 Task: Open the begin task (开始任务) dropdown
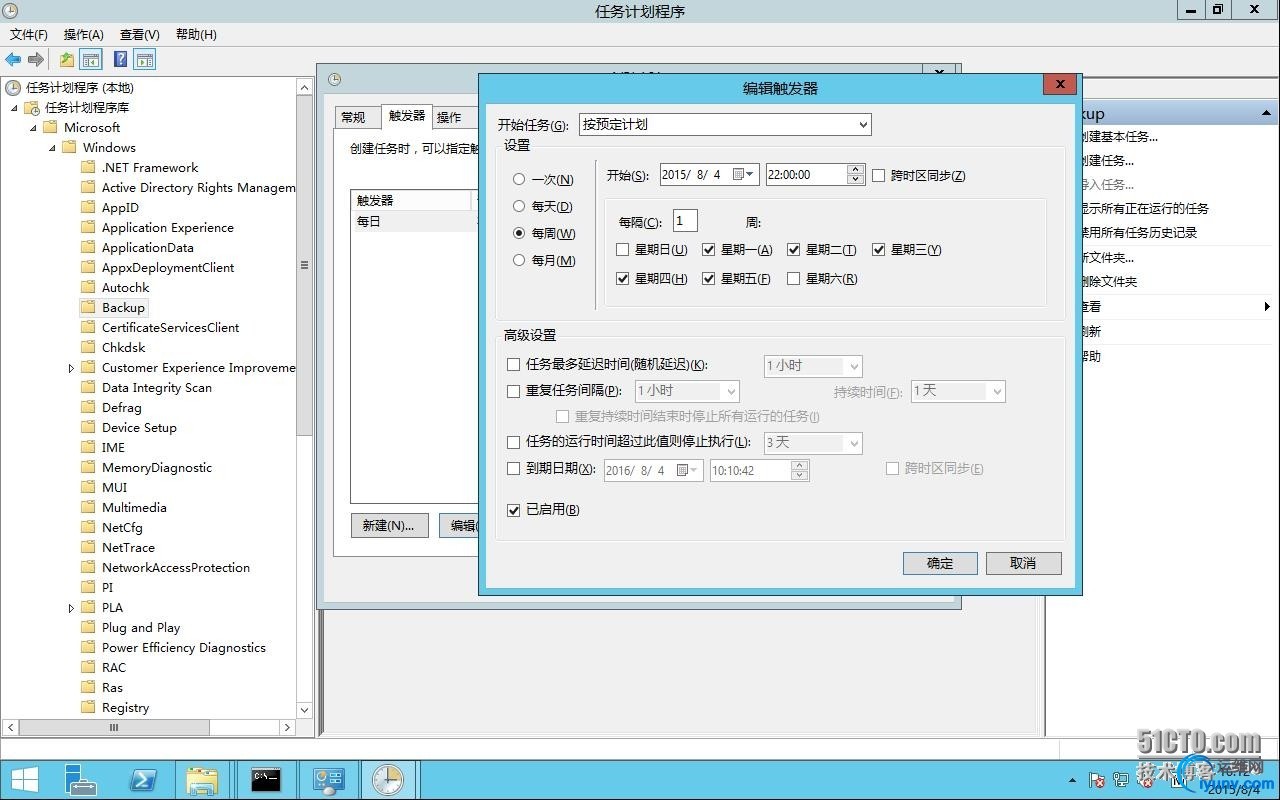[x=724, y=124]
